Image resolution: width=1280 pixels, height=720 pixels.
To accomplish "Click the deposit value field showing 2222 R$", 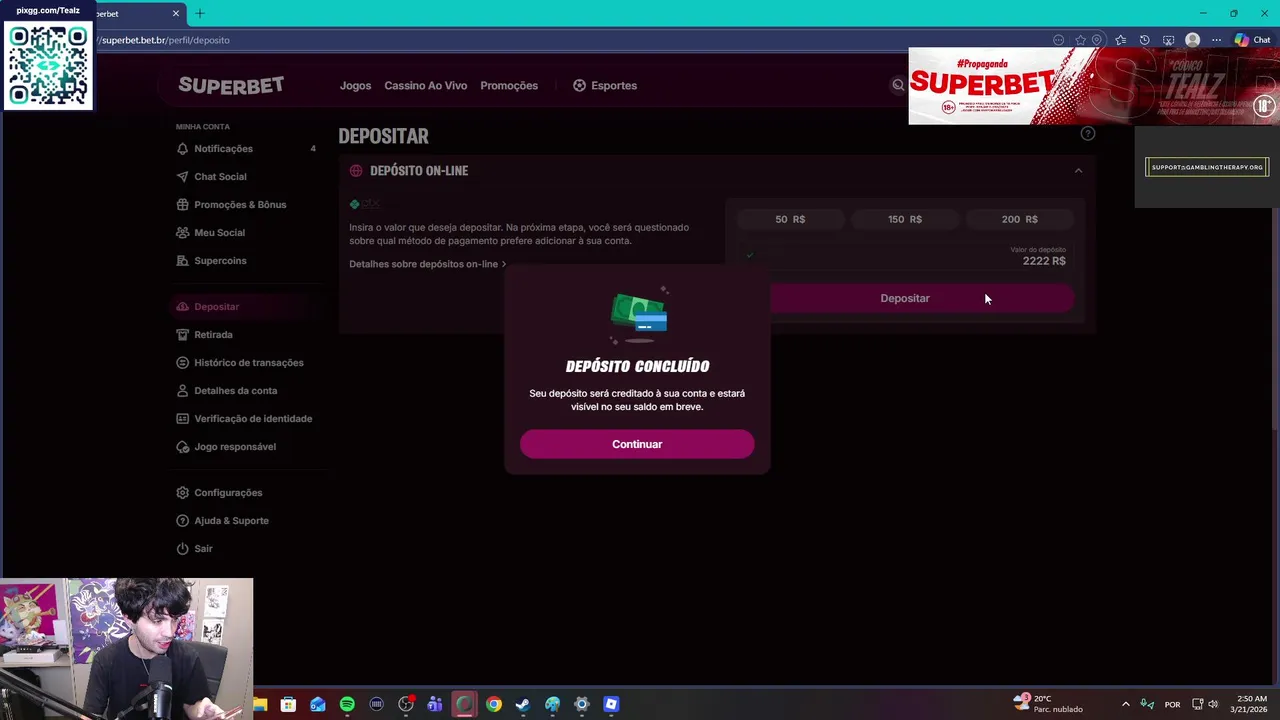I will 905,256.
